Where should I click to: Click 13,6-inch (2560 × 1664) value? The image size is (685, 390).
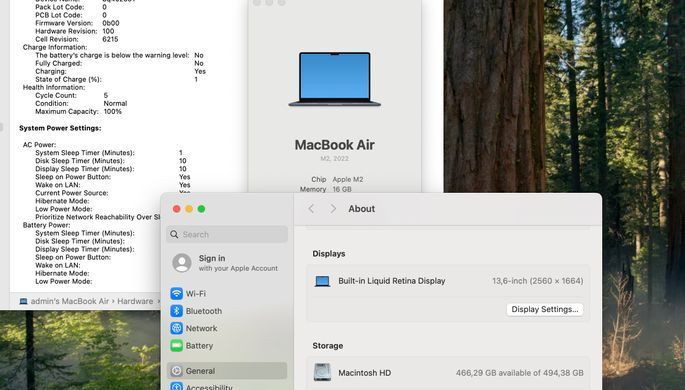coord(538,281)
